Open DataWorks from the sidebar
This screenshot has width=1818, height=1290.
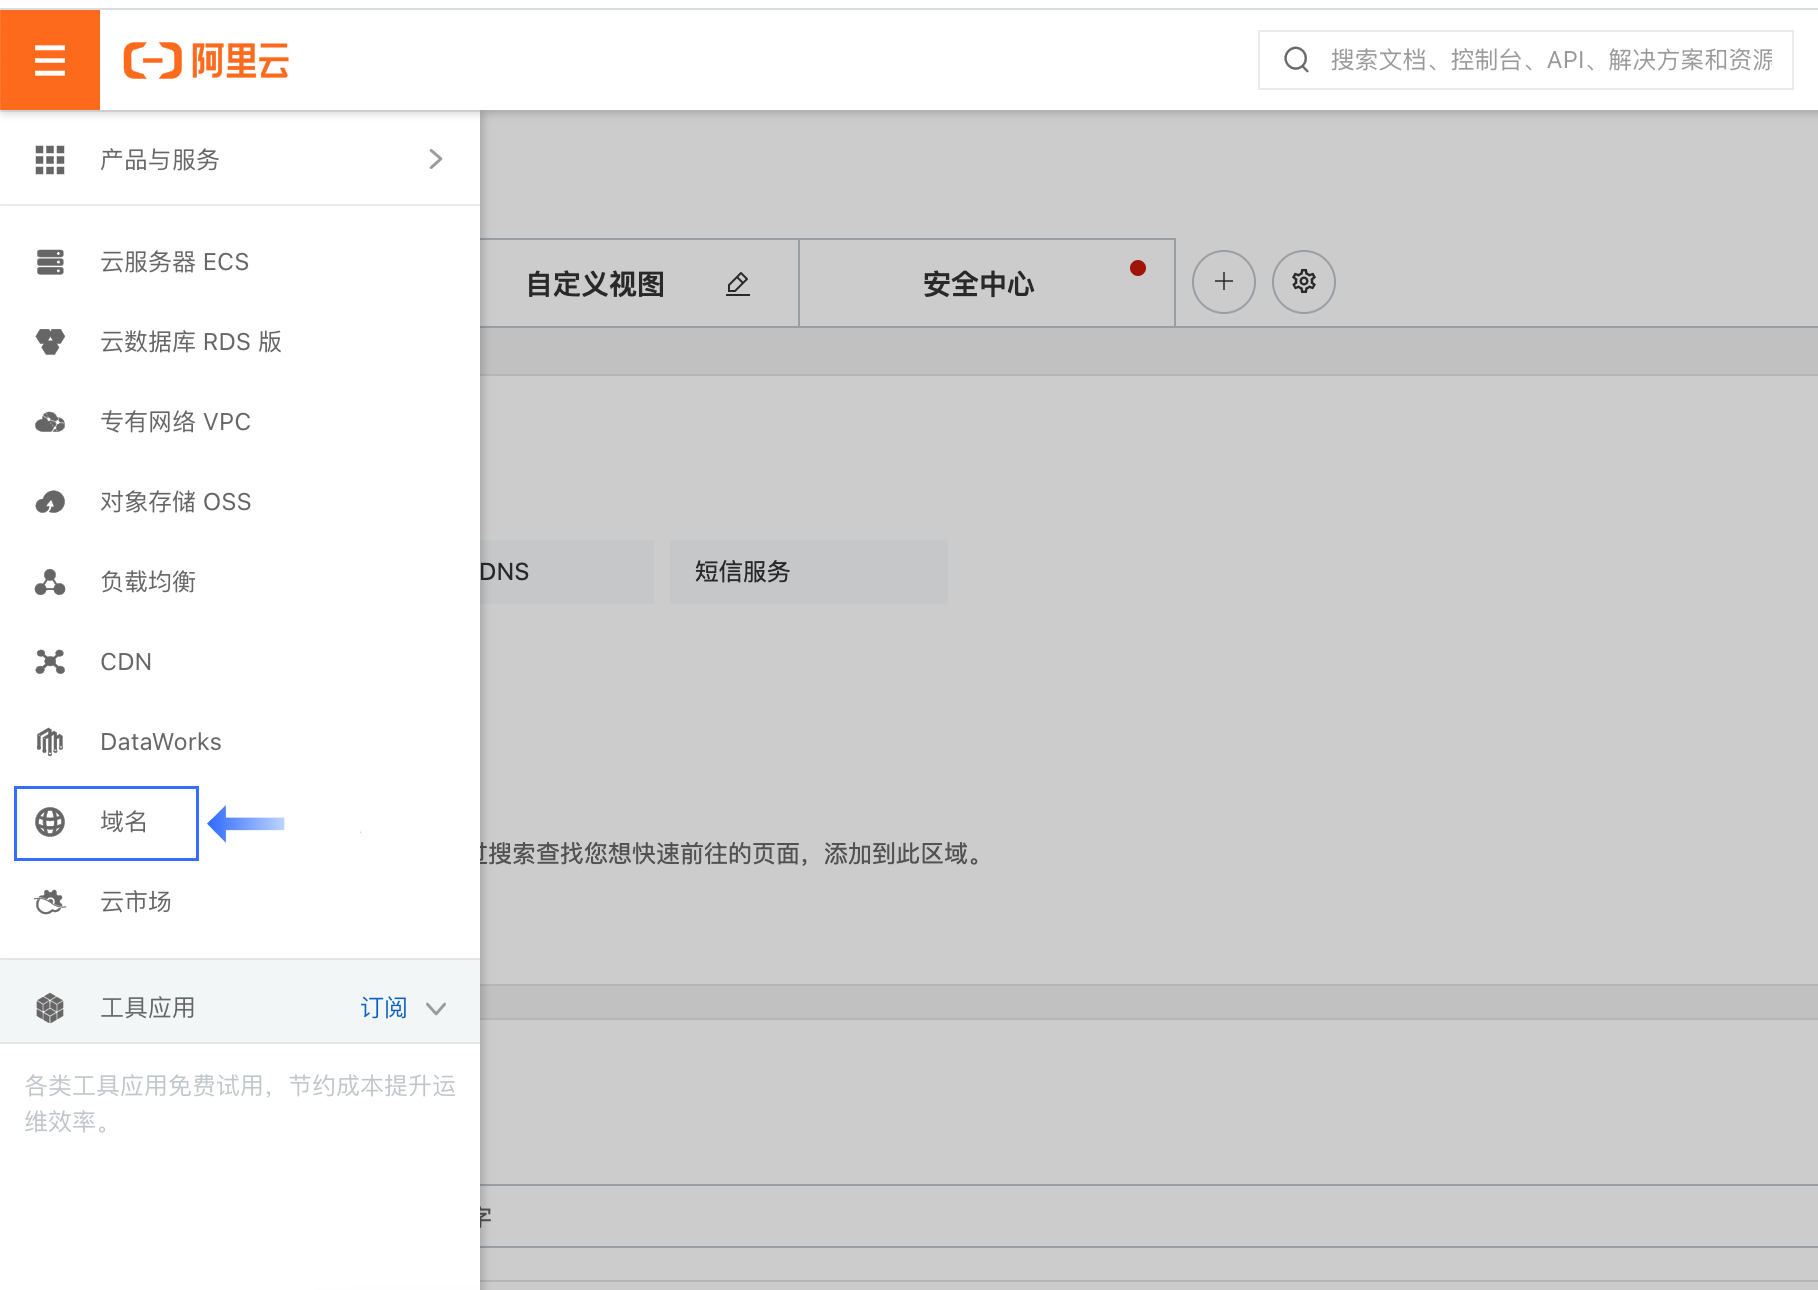click(160, 742)
